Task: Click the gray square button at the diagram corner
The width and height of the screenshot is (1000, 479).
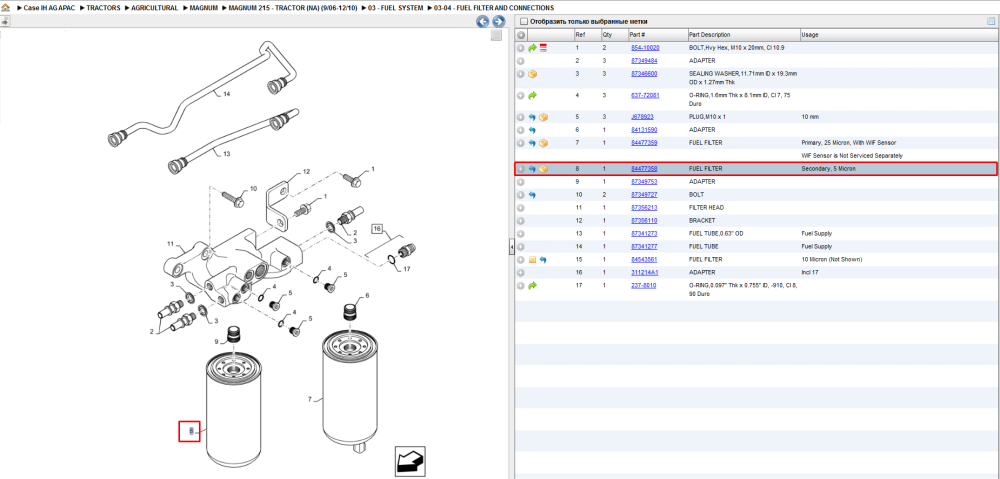Action: [x=496, y=36]
